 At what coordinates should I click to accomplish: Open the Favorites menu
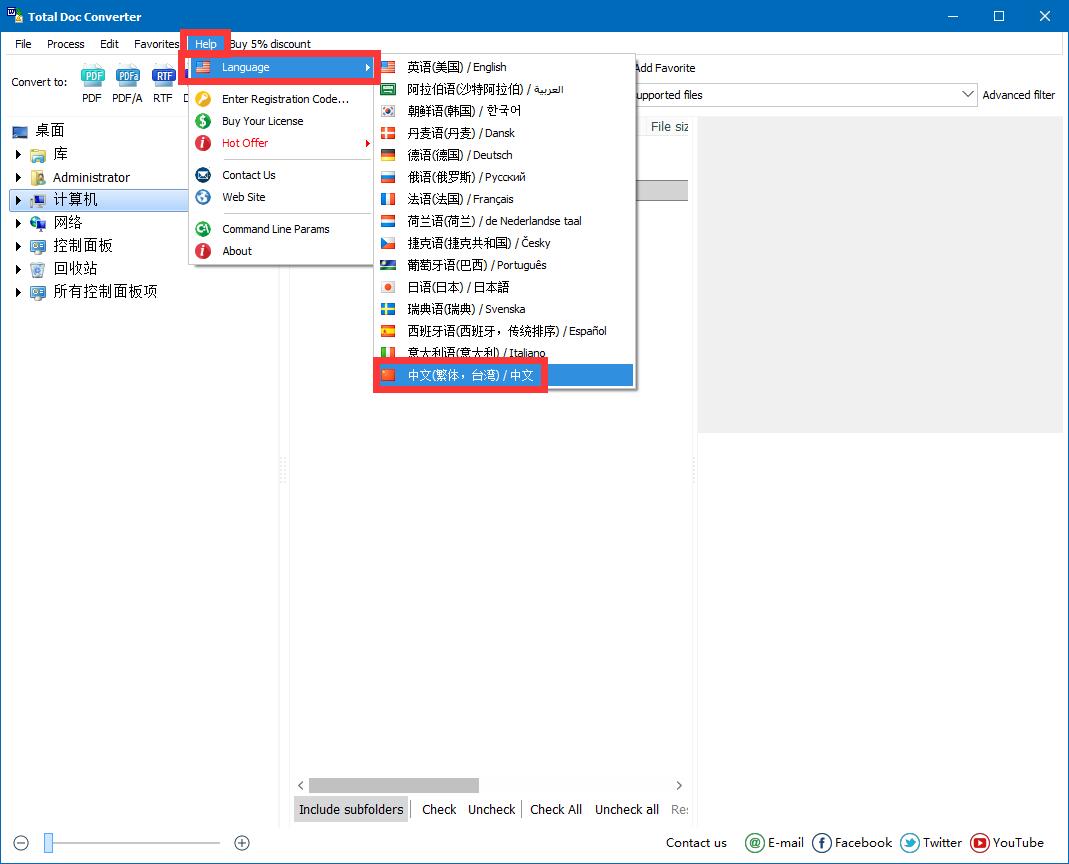156,44
